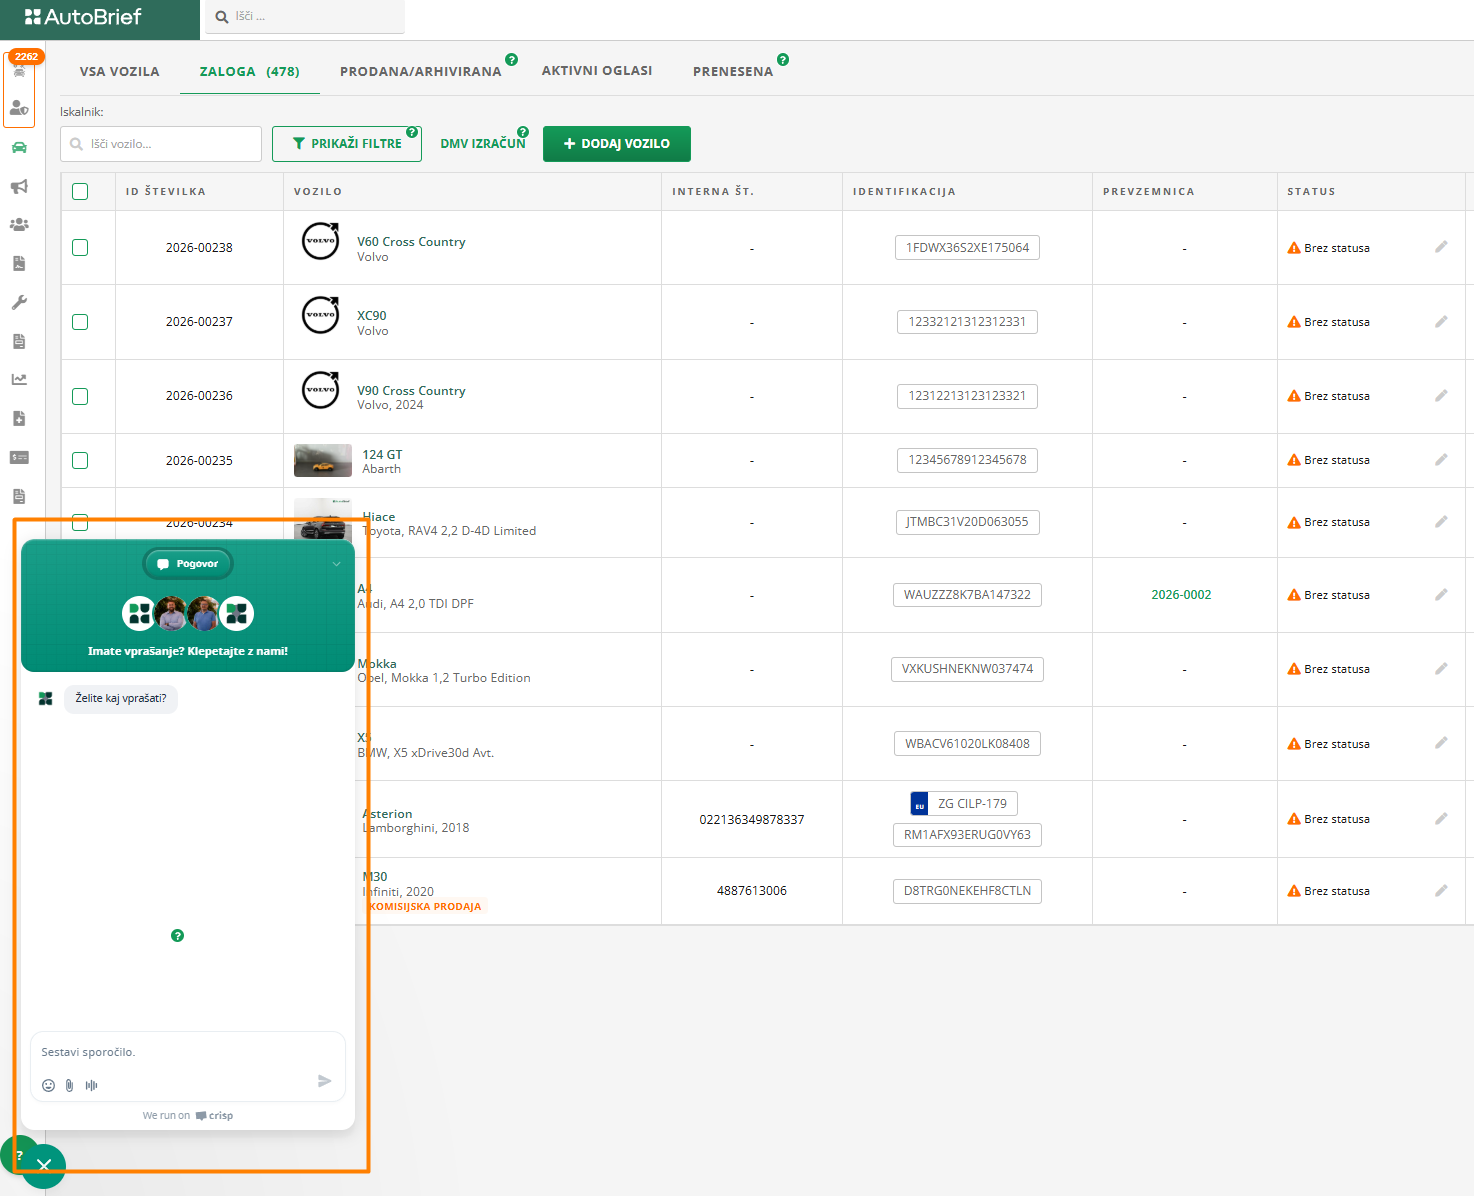This screenshot has height=1196, width=1474.
Task: Open the green car vehicles sidebar icon
Action: click(x=19, y=148)
